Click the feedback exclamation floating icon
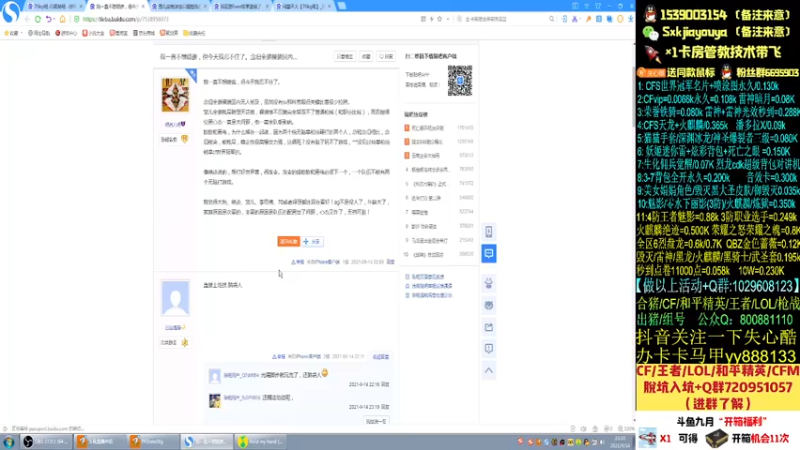Viewport: 800px width, 450px height. coord(489,348)
